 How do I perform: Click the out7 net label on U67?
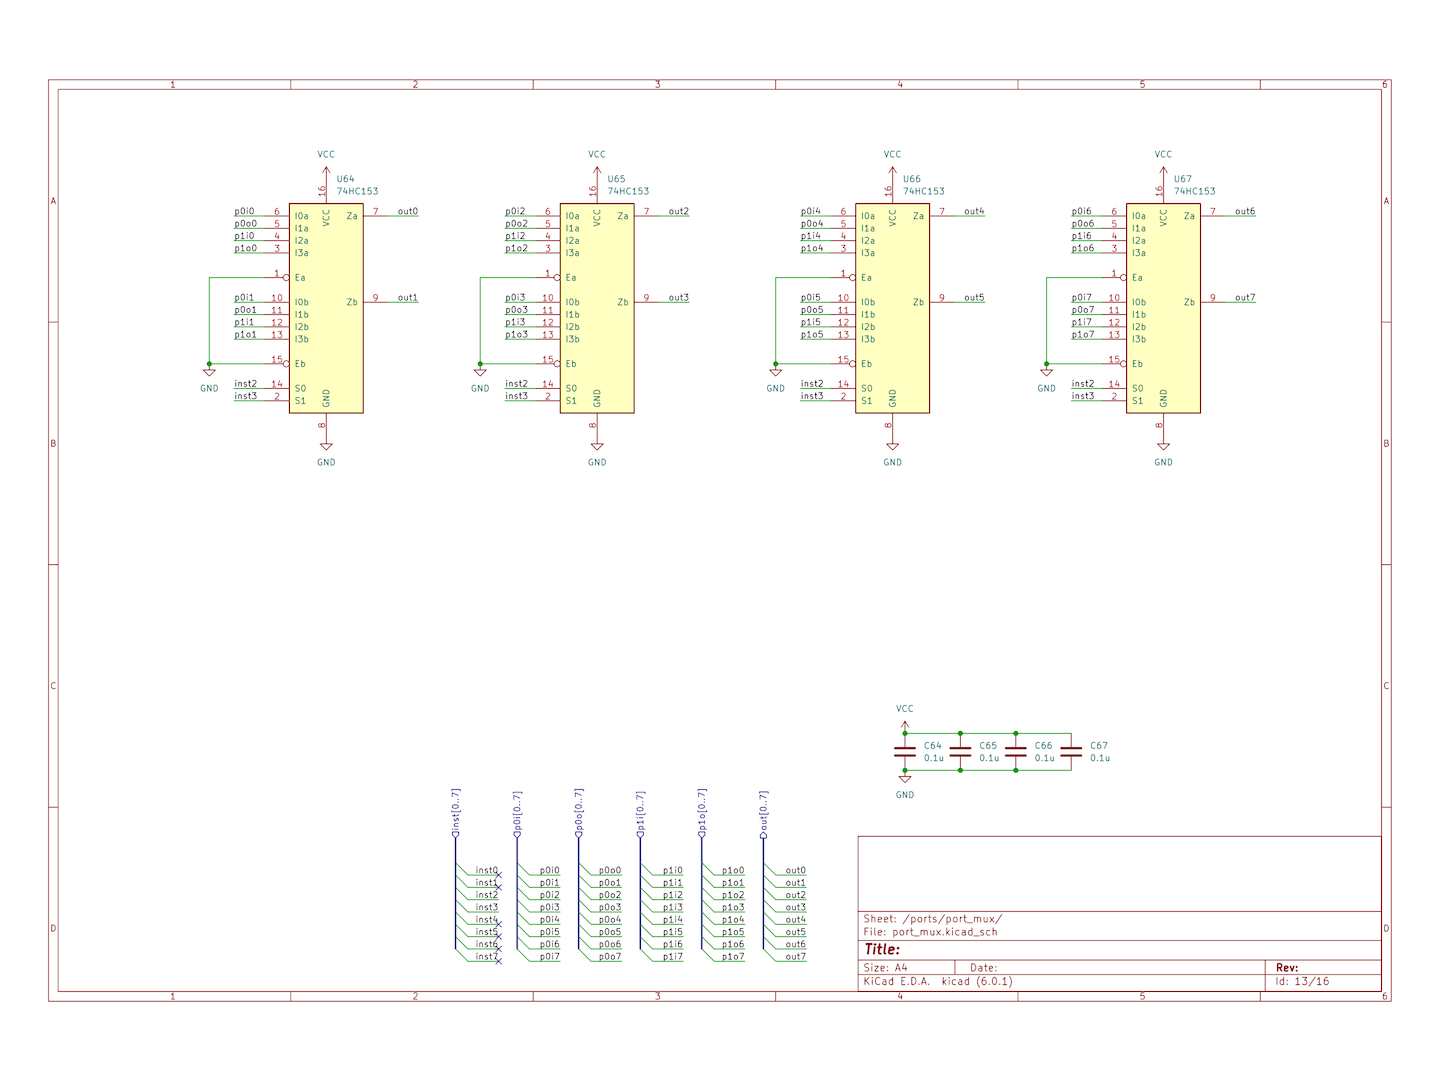1244,297
